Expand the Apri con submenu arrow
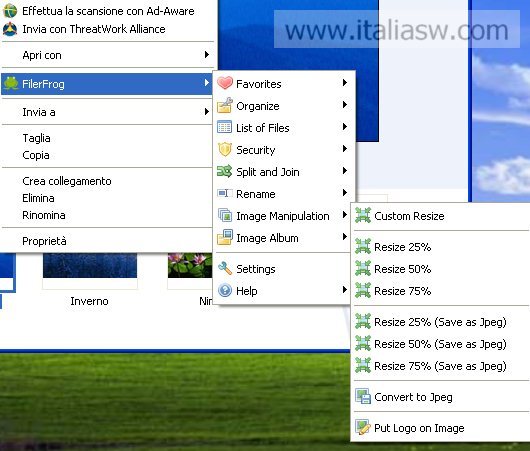 click(207, 54)
